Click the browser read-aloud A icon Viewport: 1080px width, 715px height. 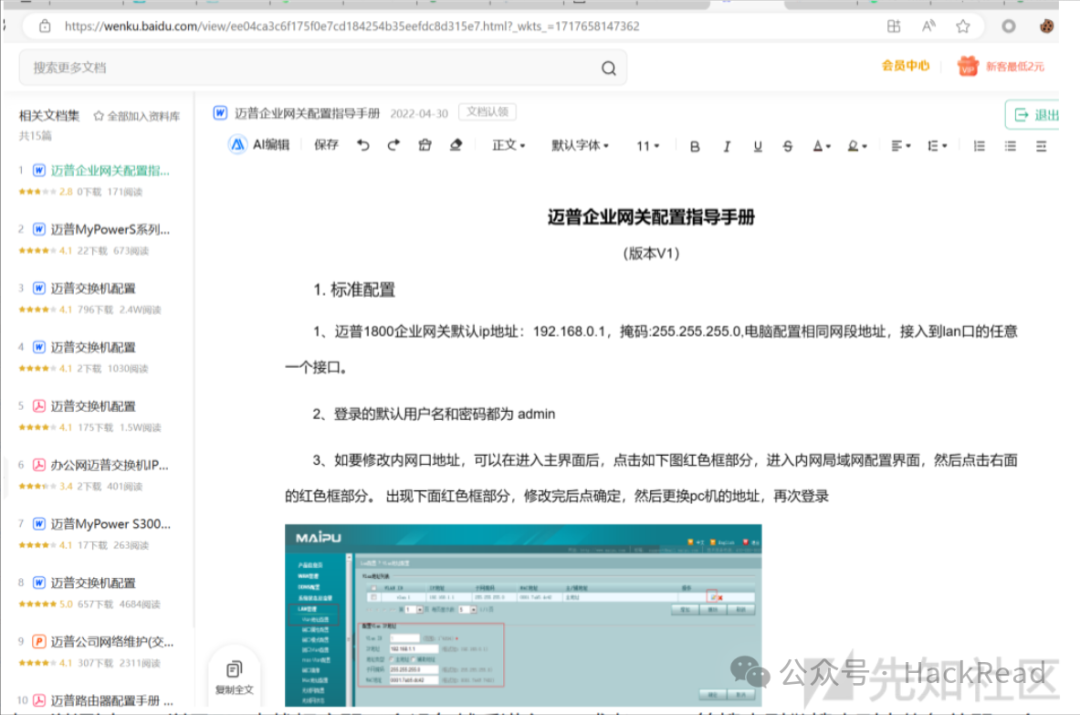pyautogui.click(x=928, y=26)
